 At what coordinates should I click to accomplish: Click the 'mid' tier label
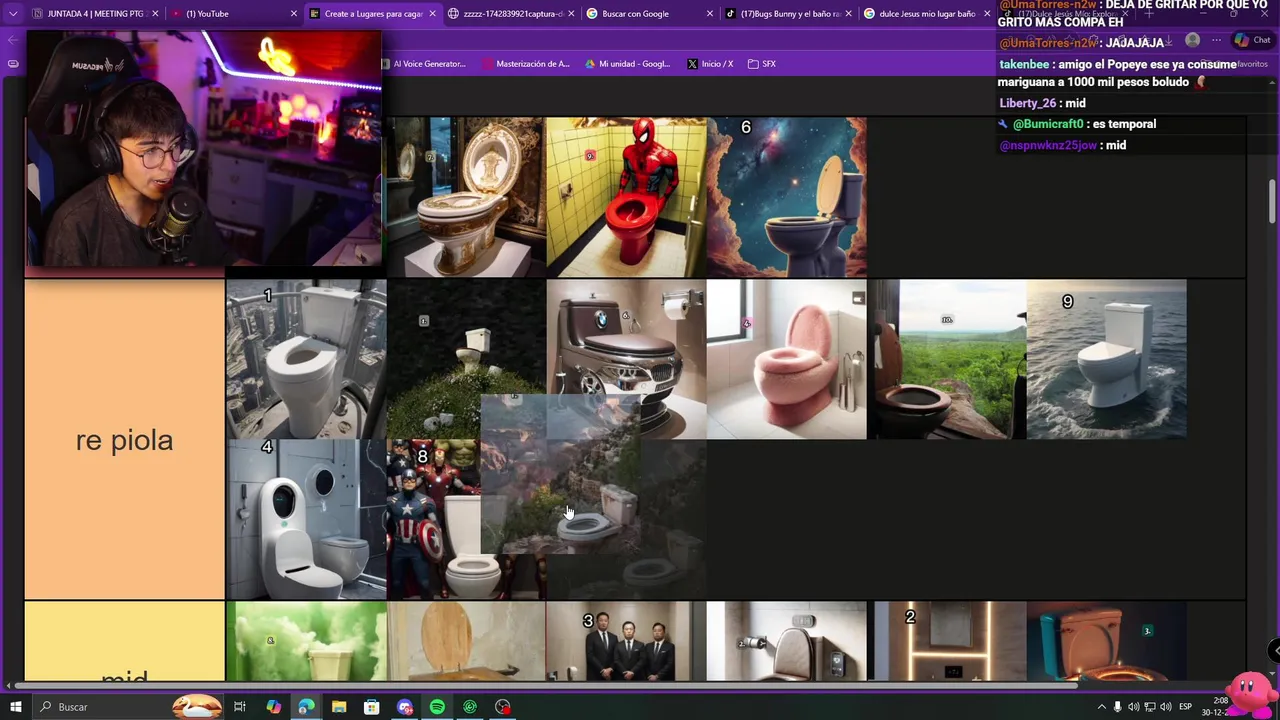pyautogui.click(x=125, y=642)
